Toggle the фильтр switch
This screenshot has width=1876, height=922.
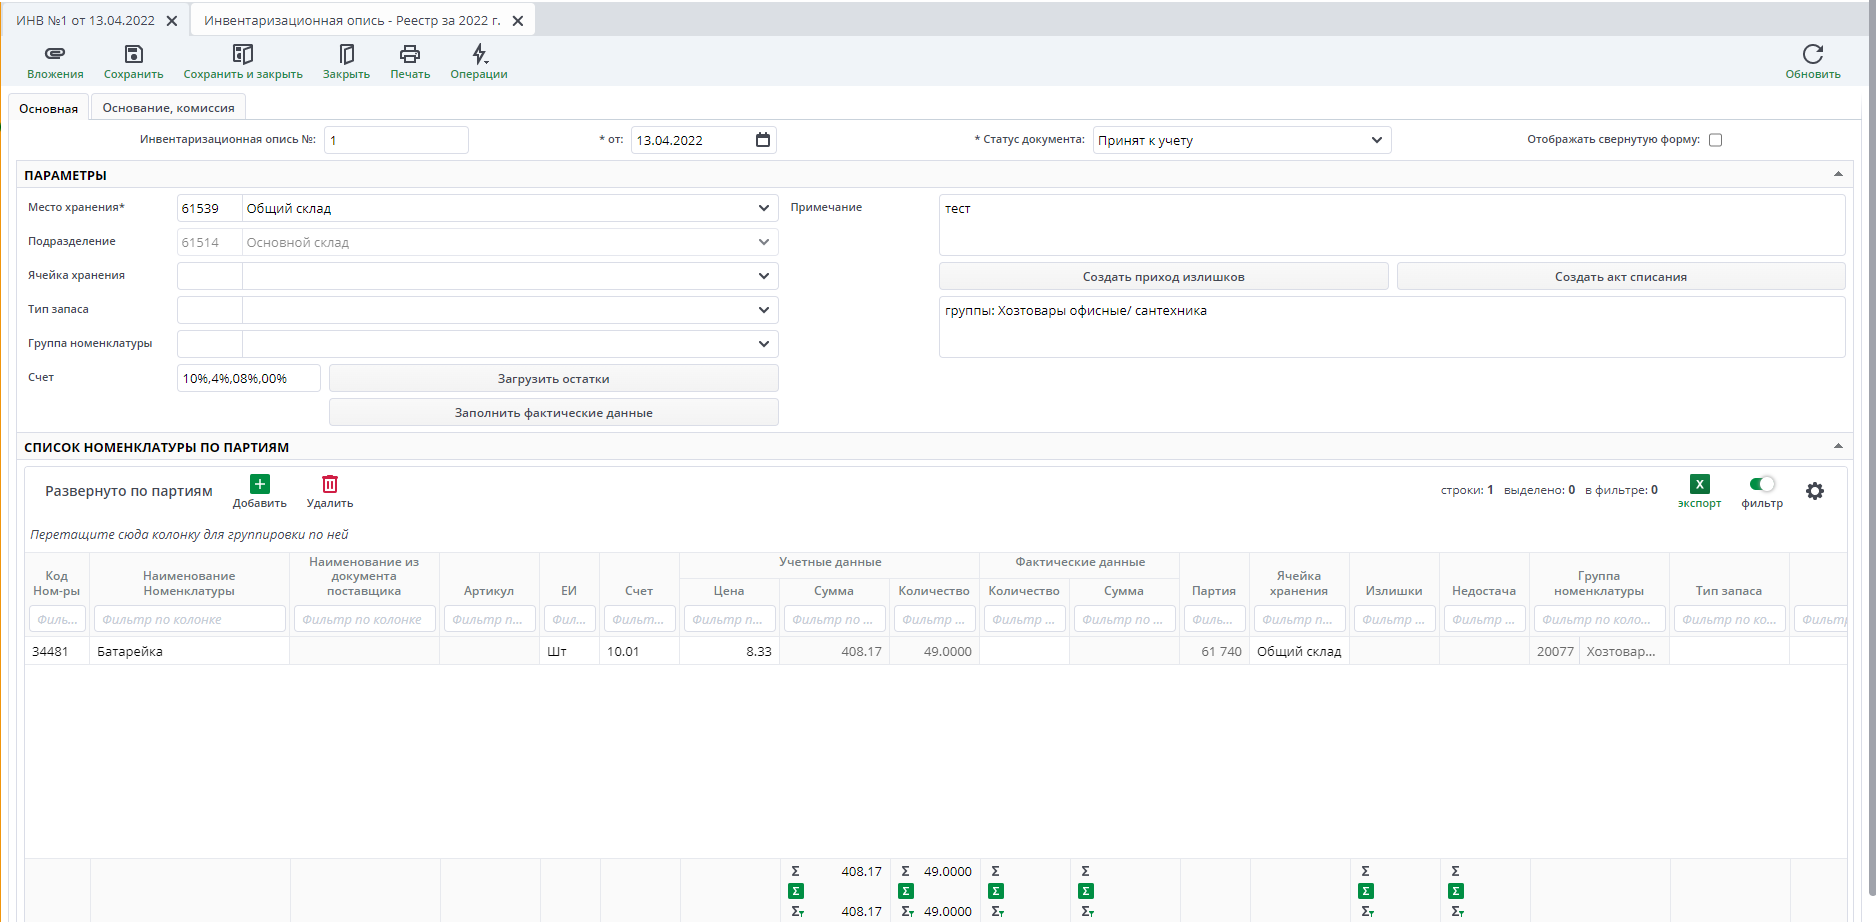point(1762,484)
